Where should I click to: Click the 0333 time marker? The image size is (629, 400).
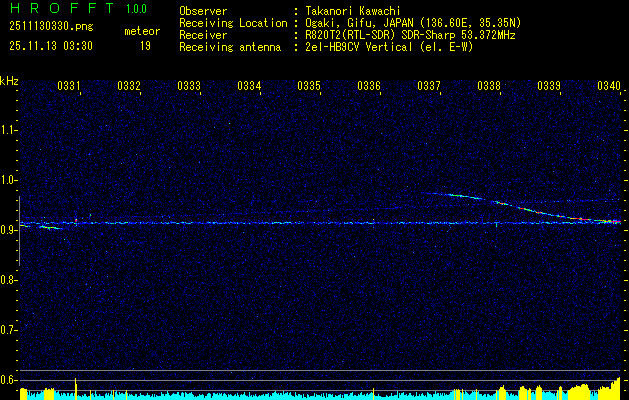(189, 86)
